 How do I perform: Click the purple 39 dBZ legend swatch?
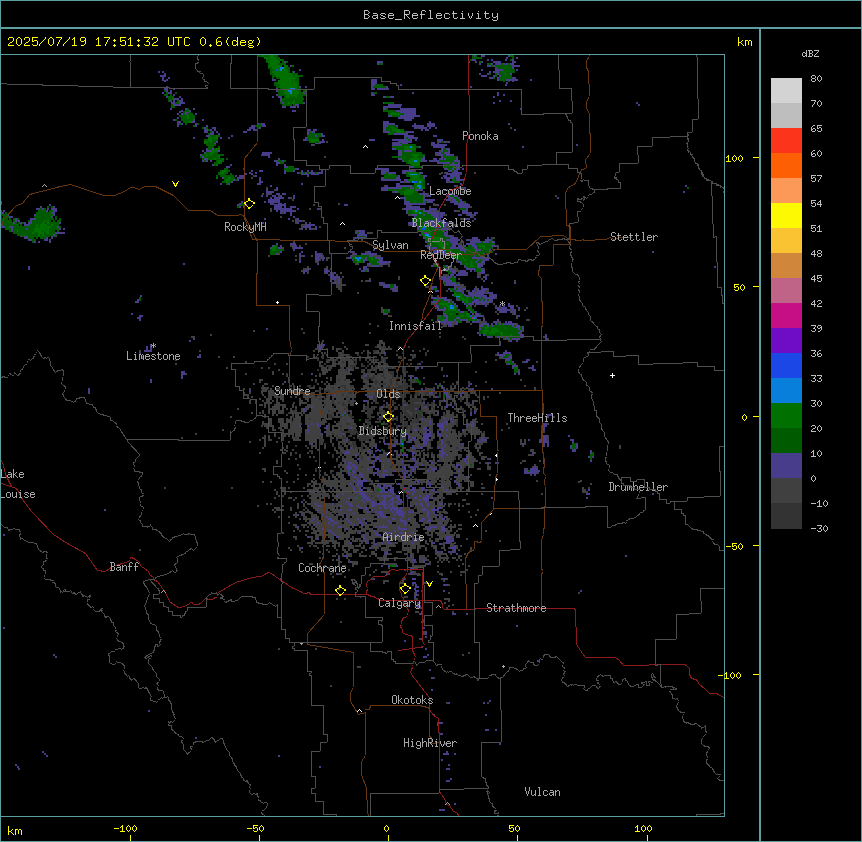pyautogui.click(x=786, y=340)
